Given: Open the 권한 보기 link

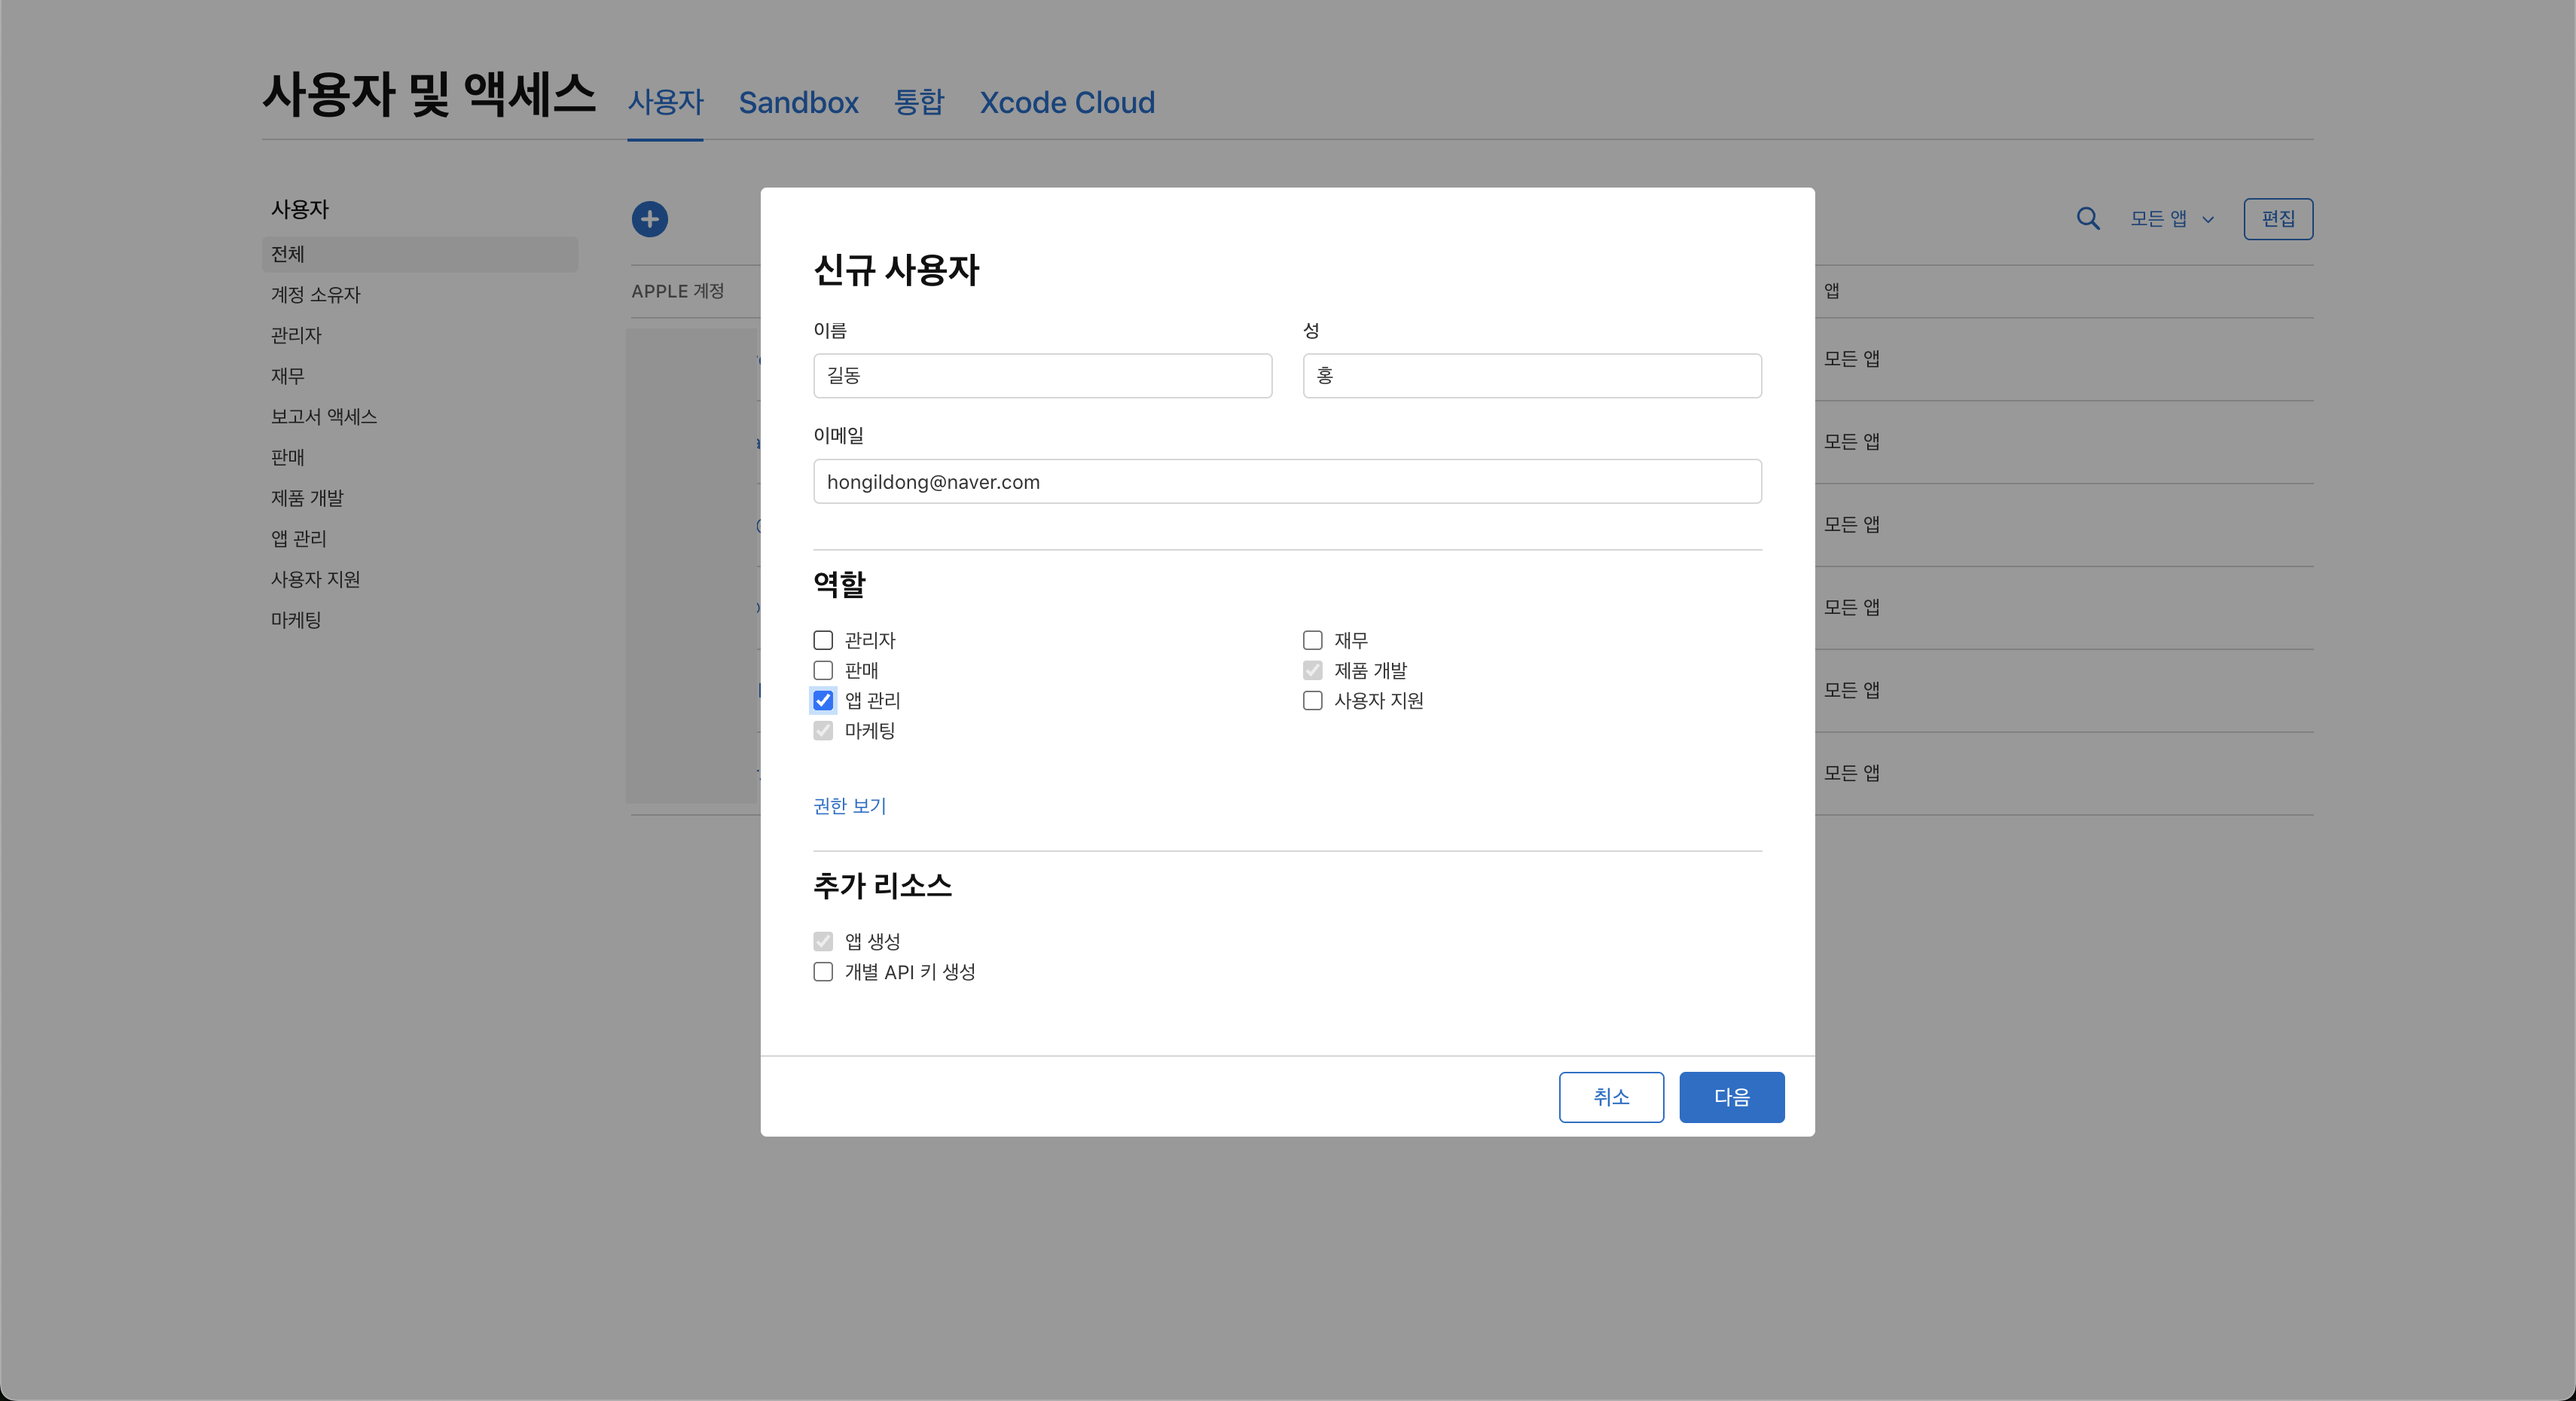Looking at the screenshot, I should pos(849,806).
